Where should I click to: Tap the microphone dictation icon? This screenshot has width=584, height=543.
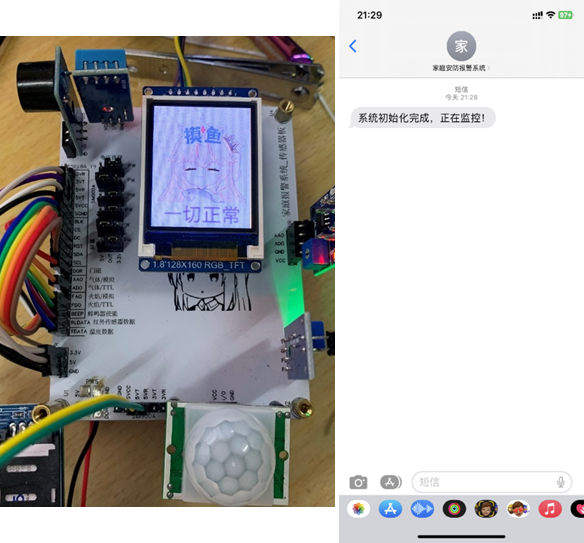(561, 482)
